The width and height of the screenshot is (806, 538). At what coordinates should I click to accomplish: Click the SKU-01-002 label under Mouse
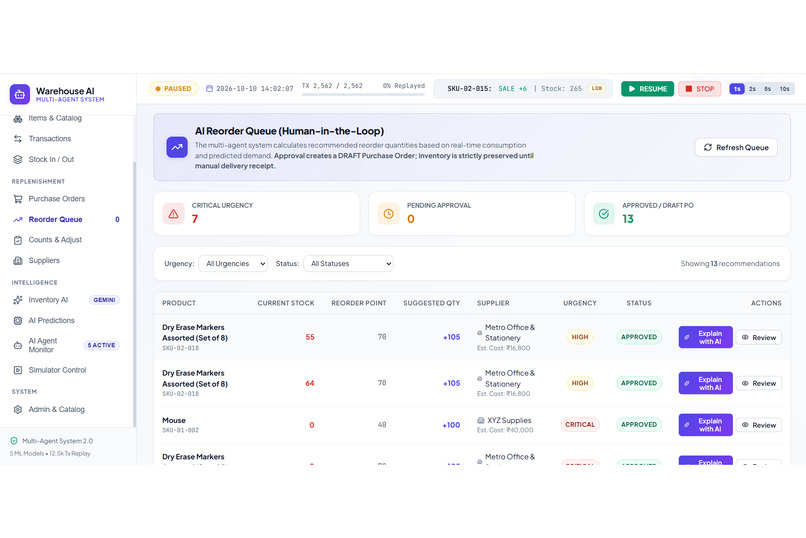[180, 431]
